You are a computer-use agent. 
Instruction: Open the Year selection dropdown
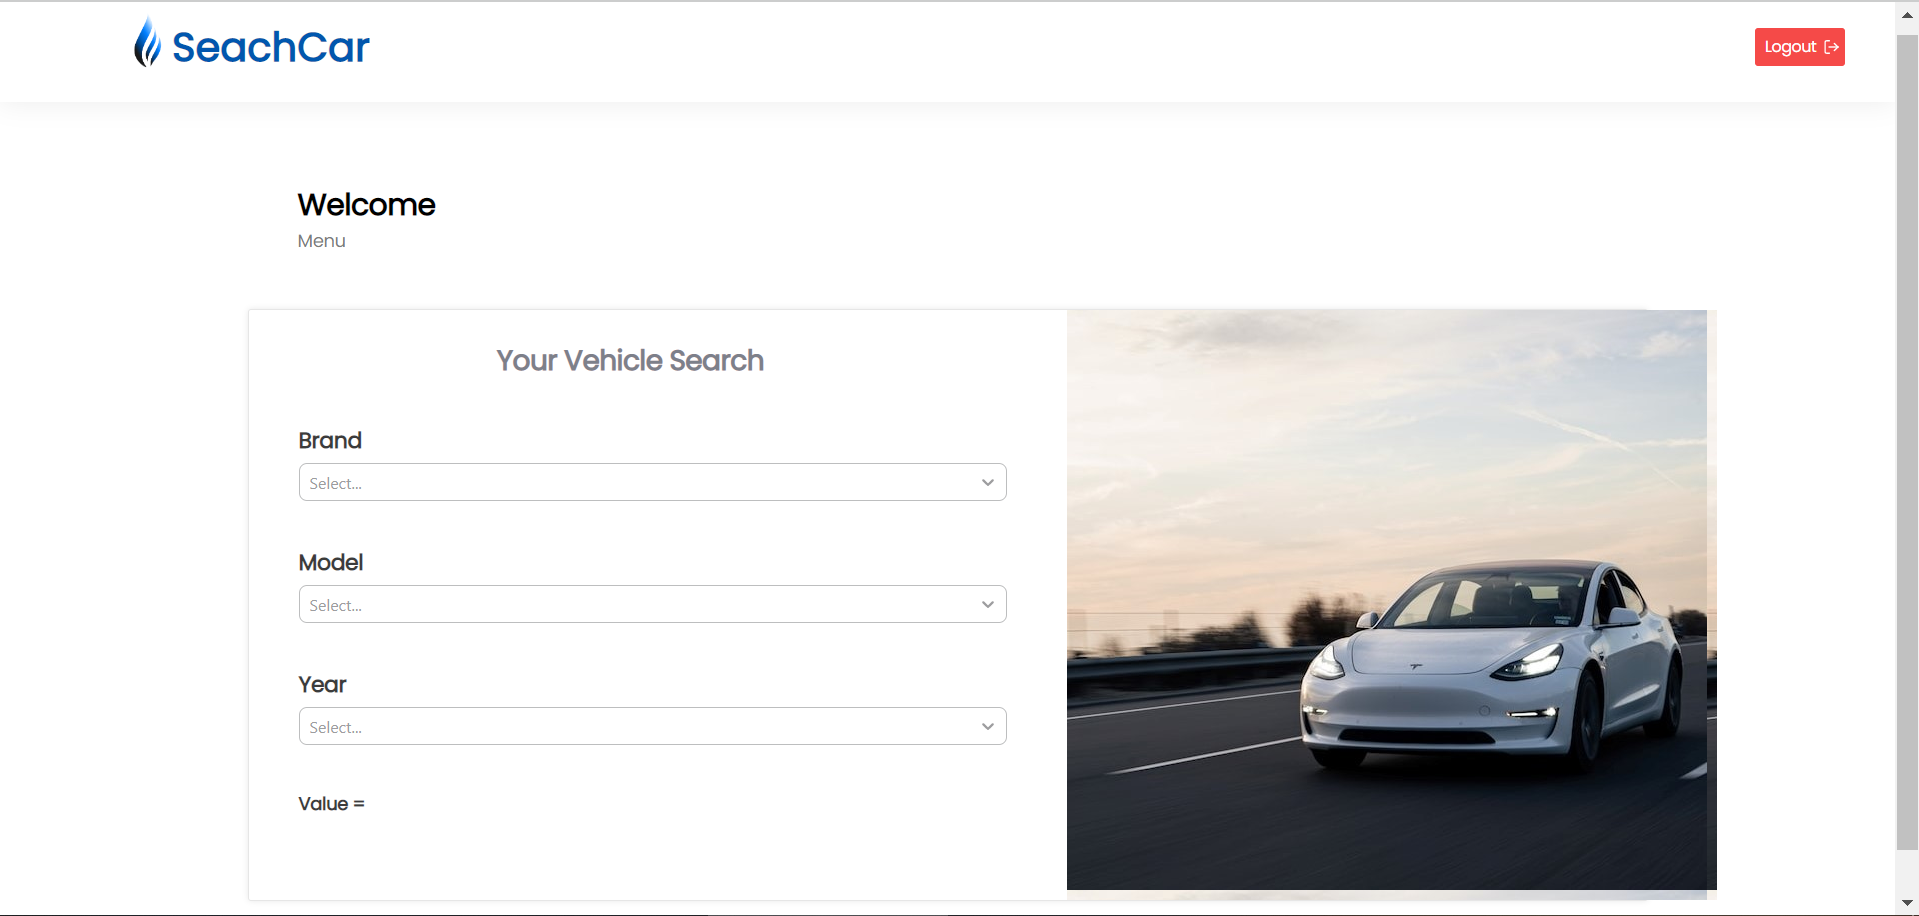pos(652,726)
